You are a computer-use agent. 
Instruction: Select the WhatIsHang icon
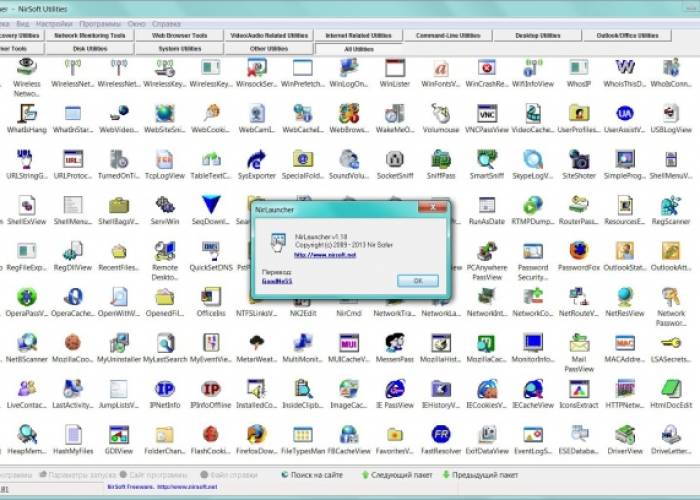(x=27, y=113)
